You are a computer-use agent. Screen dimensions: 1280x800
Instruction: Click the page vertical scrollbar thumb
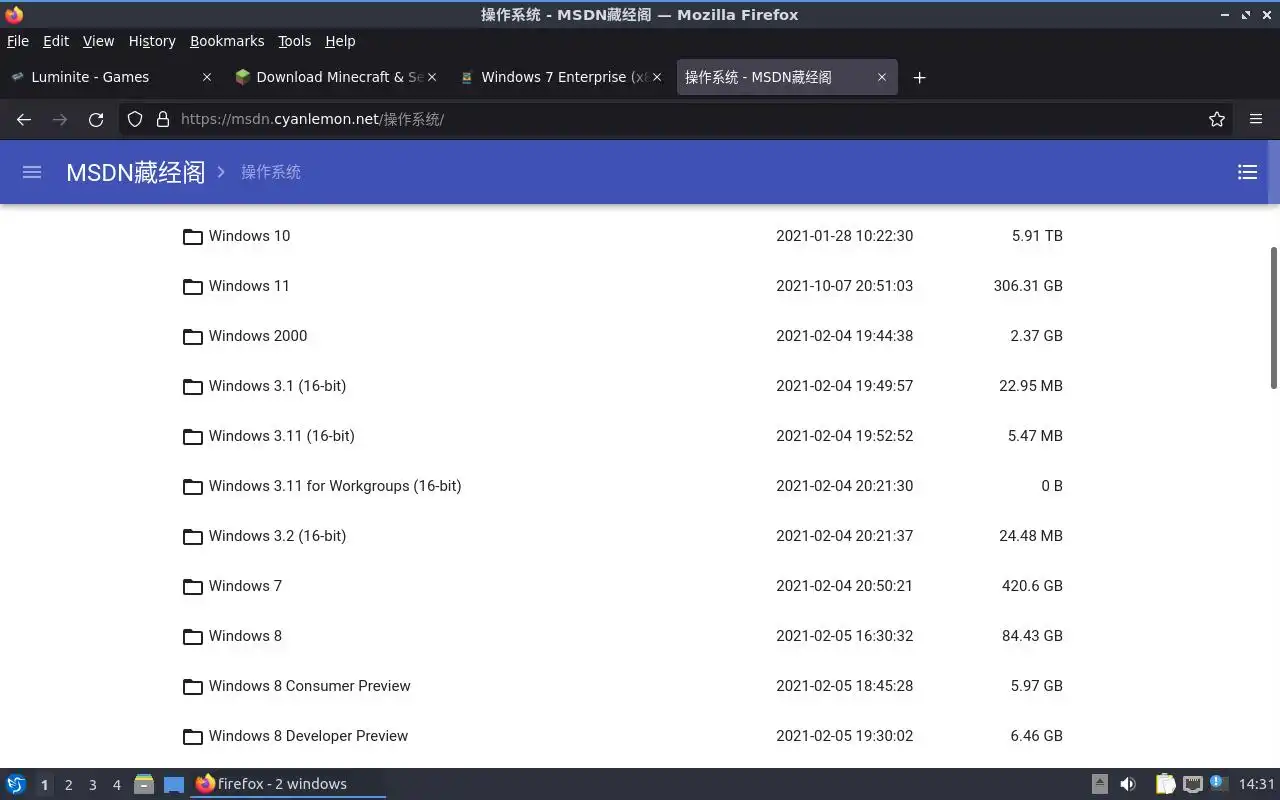(1274, 318)
